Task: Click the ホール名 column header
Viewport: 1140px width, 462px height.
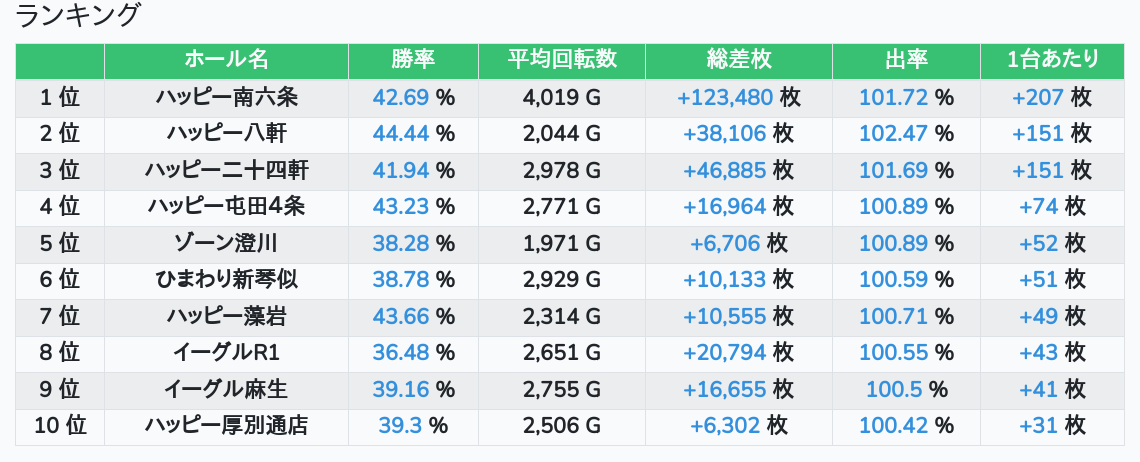Action: click(226, 60)
